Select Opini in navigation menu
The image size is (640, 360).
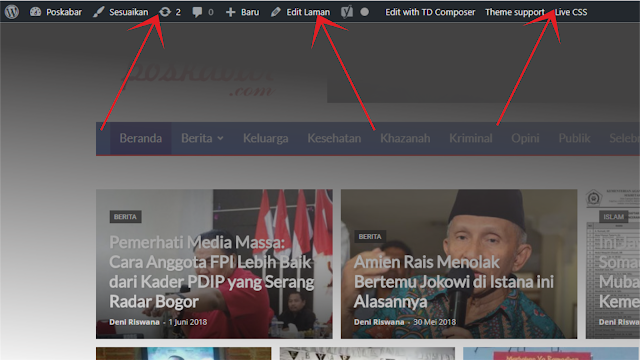tap(525, 138)
